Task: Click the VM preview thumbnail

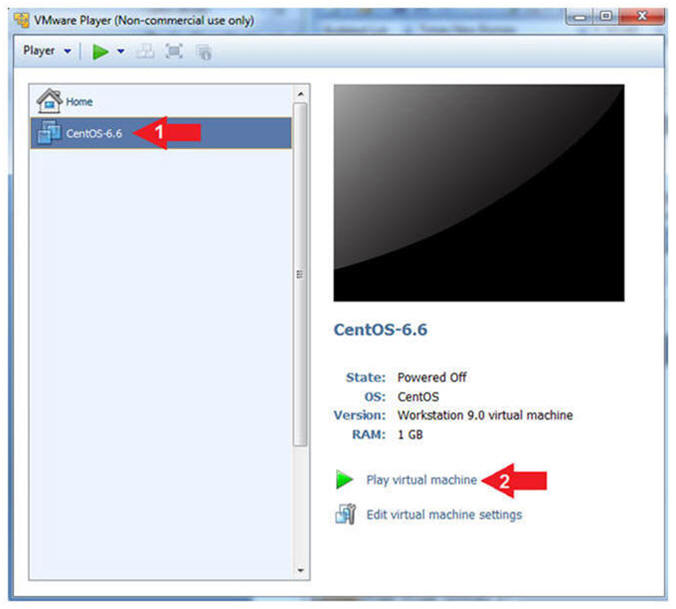Action: [479, 193]
